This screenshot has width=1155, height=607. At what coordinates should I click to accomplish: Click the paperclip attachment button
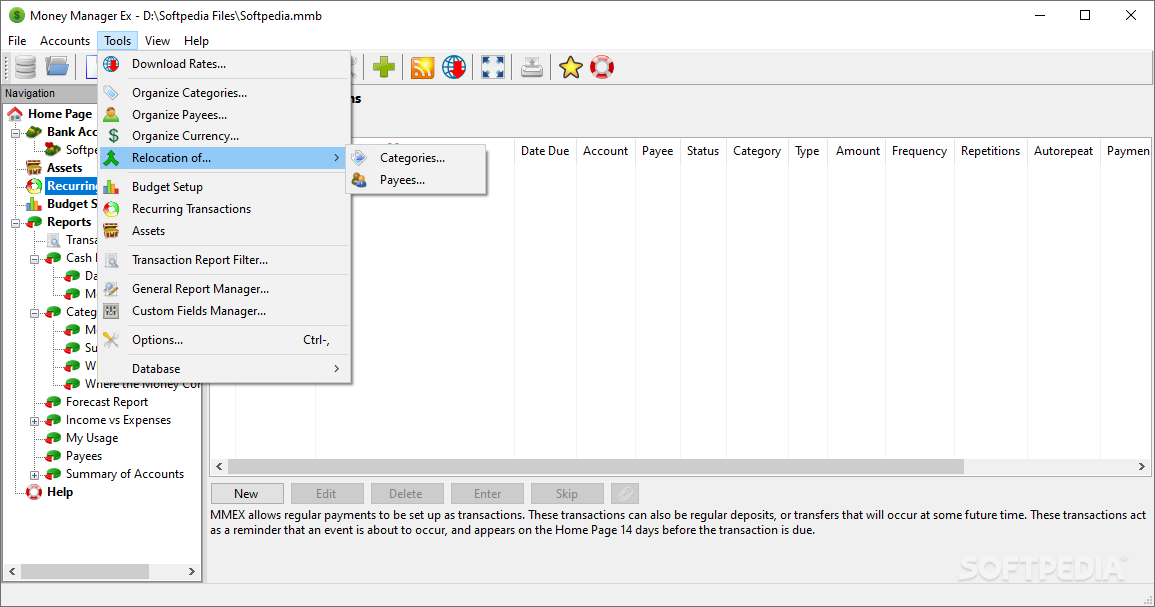(625, 494)
